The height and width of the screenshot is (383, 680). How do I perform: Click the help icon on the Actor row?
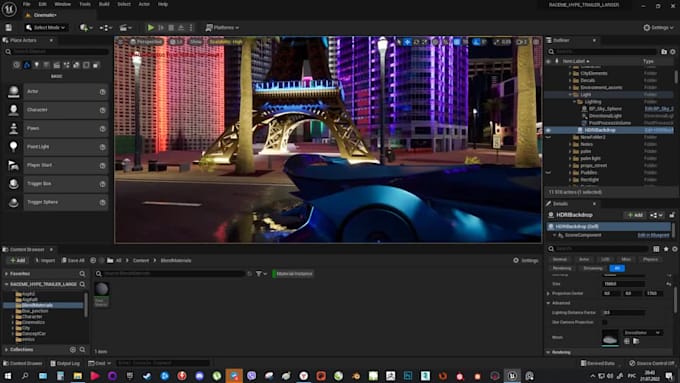point(103,92)
